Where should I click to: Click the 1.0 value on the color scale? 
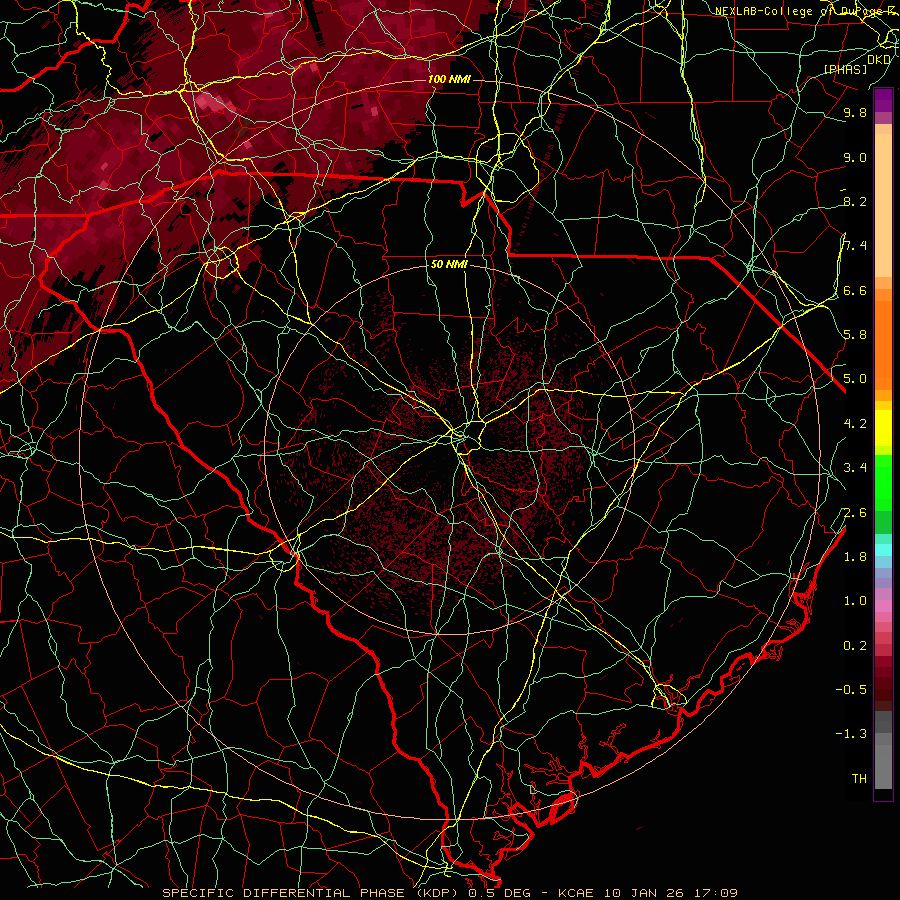(x=855, y=600)
